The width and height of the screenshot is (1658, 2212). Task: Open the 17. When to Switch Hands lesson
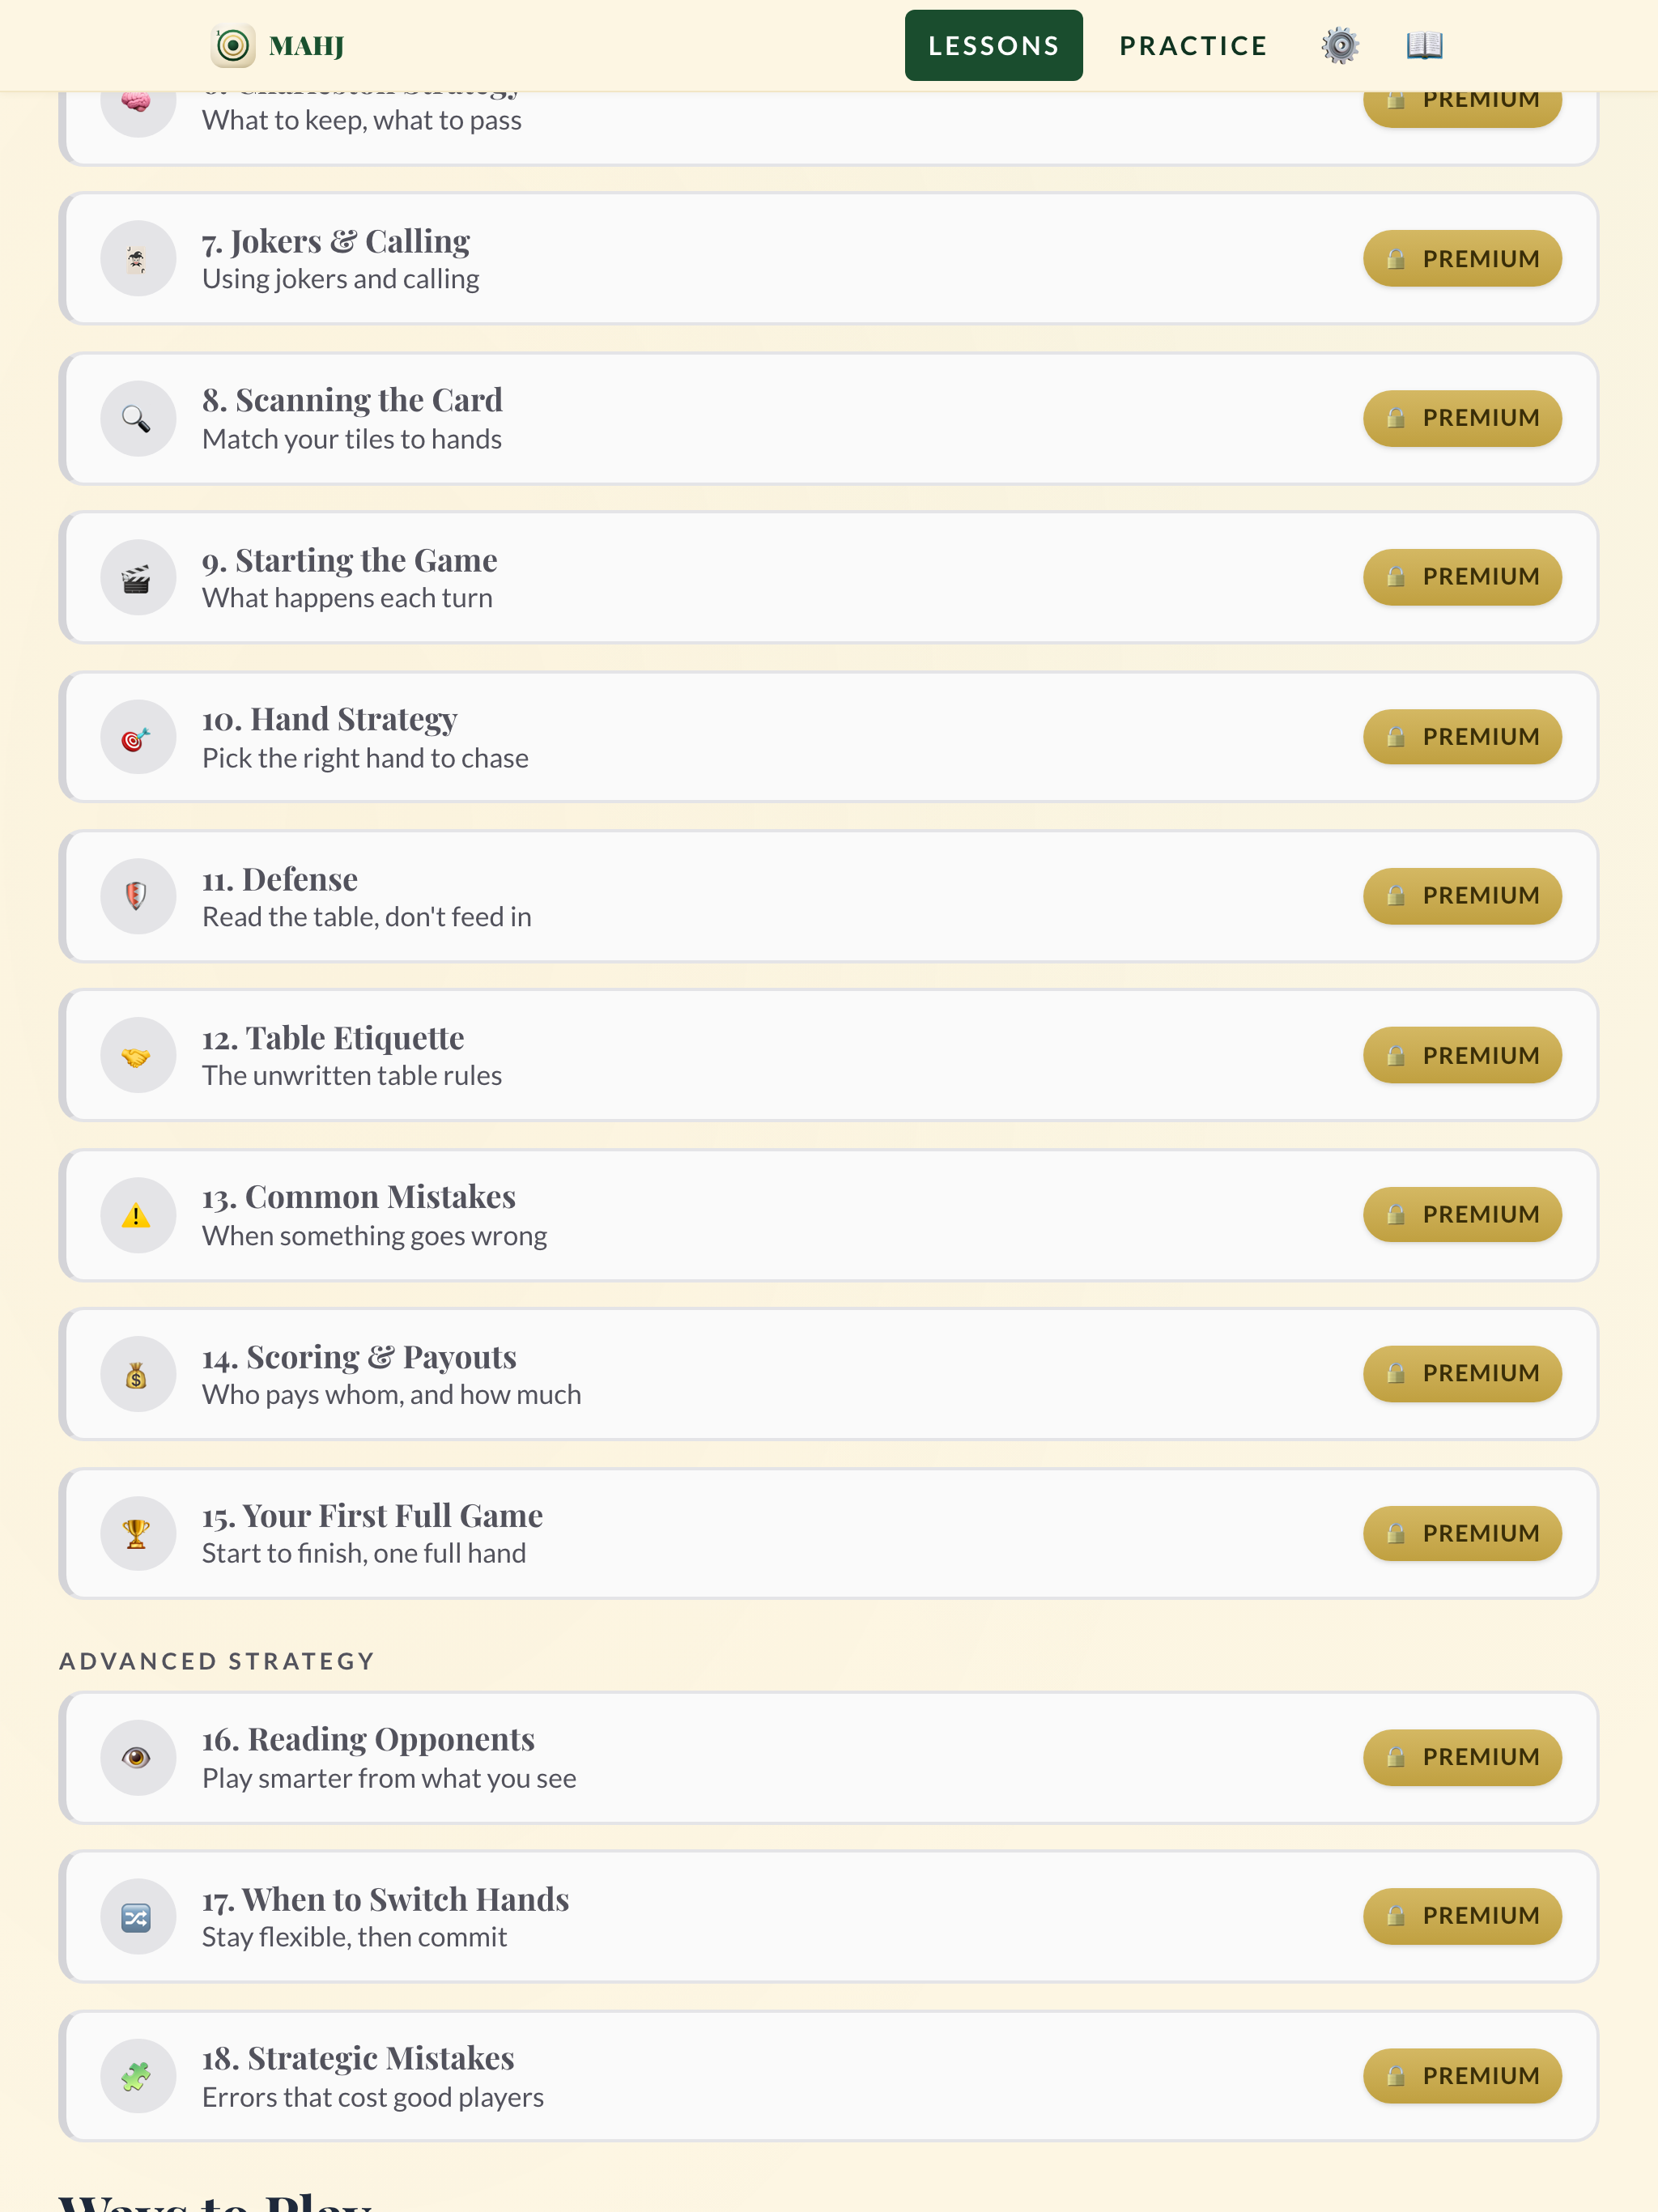coord(828,1917)
